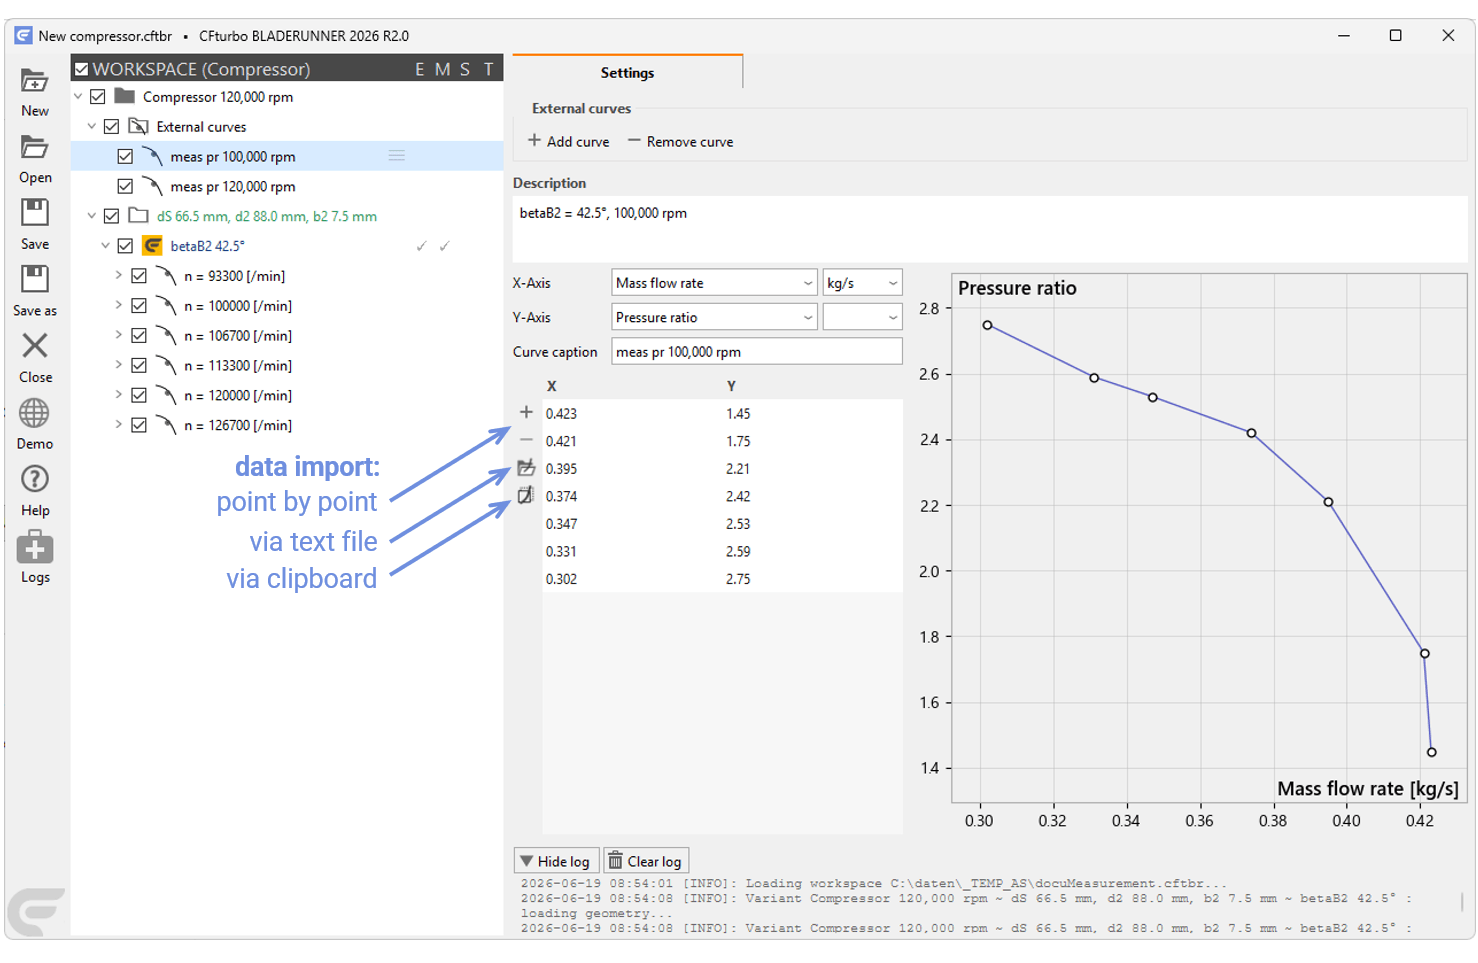The width and height of the screenshot is (1478, 963).
Task: Open the Y-Axis Pressure ratio dropdown
Action: (x=715, y=317)
